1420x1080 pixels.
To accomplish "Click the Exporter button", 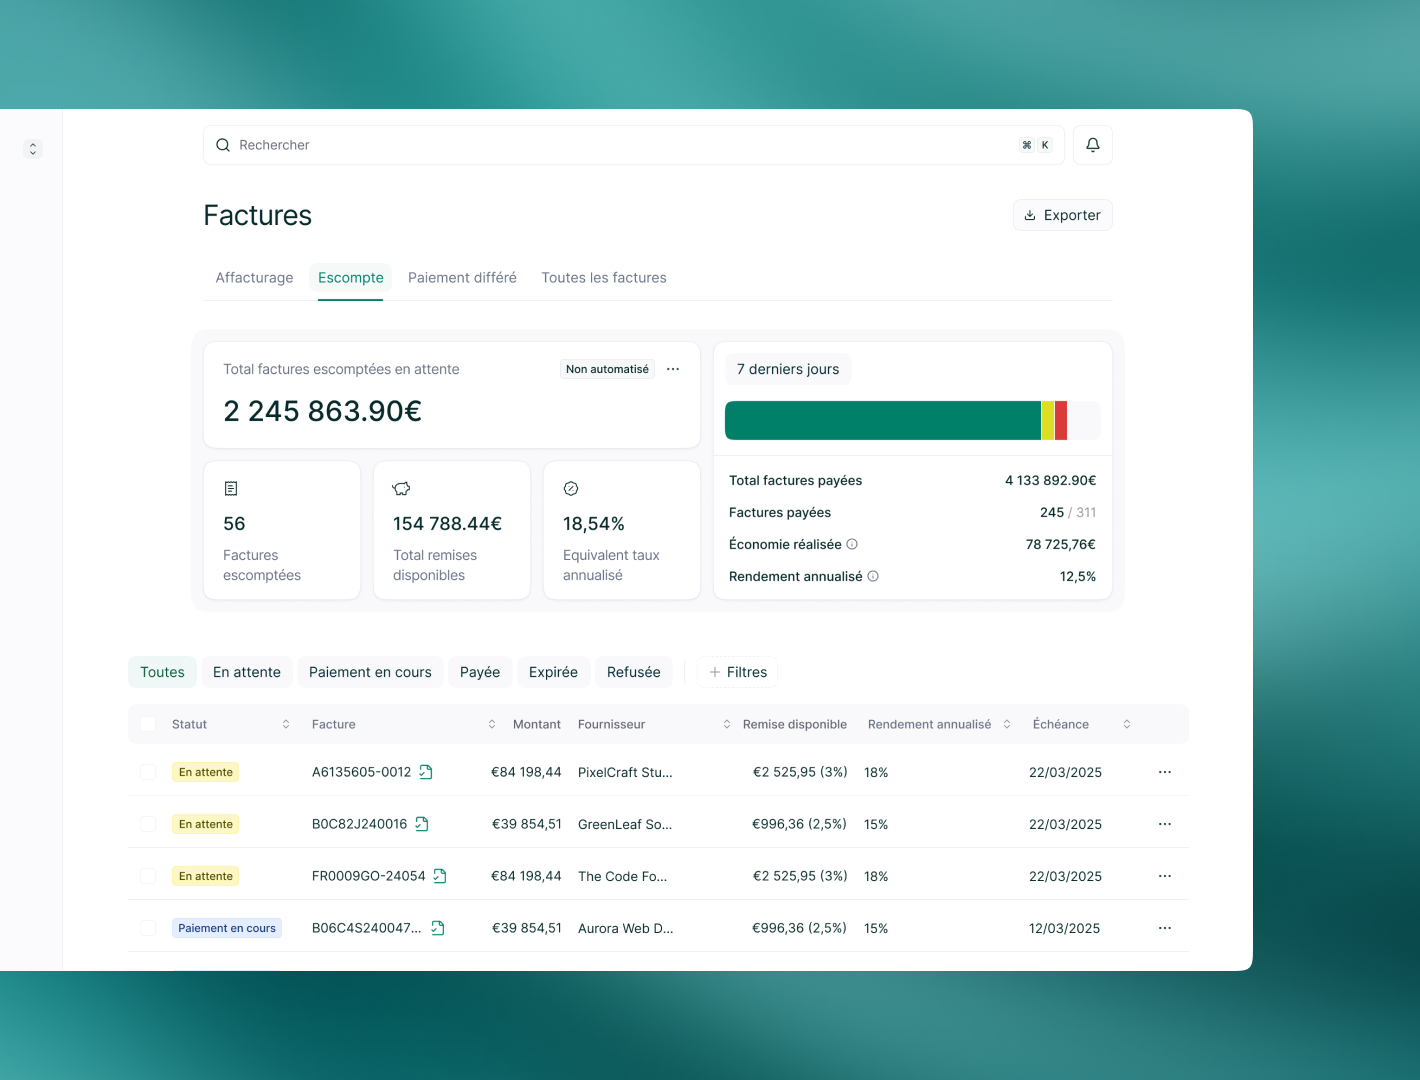I will click(1062, 215).
